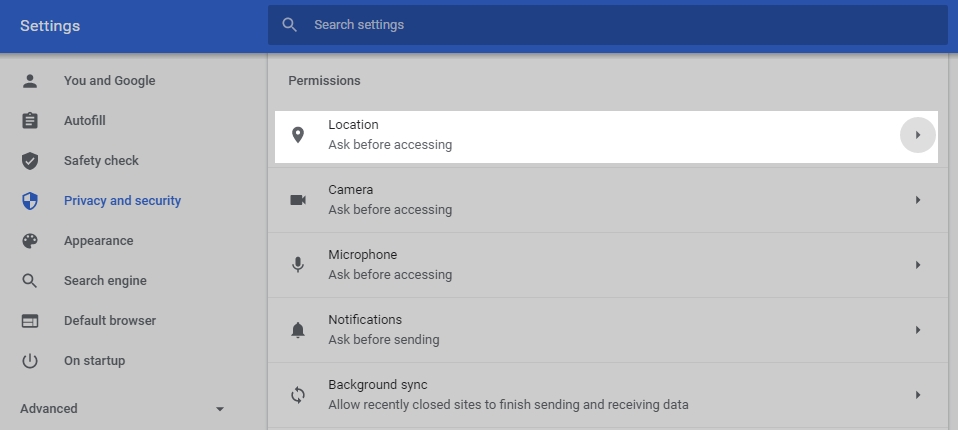Screen dimensions: 958x430
Task: Click the Background sync icon
Action: tap(297, 395)
